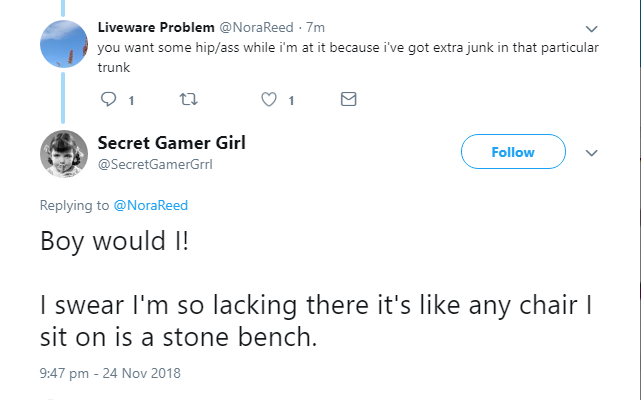Click the 'Boy would I!' tweet text
Image resolution: width=641 pixels, height=400 pixels.
[x=114, y=241]
